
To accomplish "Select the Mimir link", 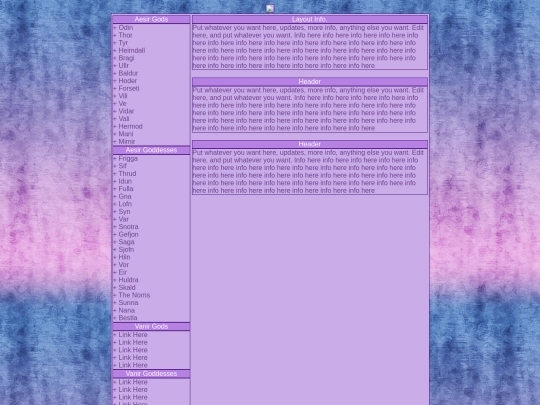I will click(127, 141).
